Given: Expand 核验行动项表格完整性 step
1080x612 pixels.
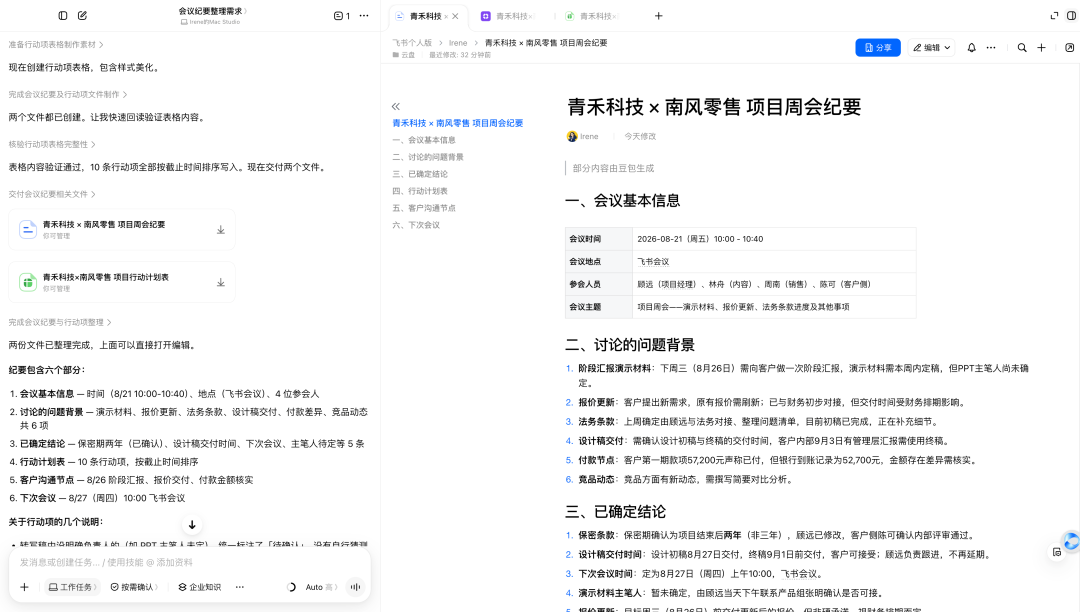Looking at the screenshot, I should [x=52, y=144].
